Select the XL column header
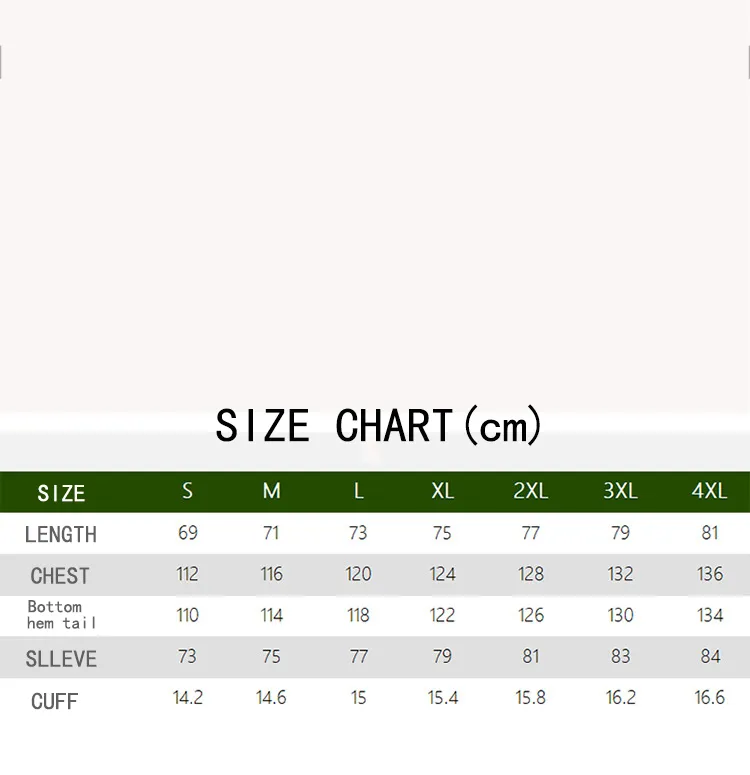The width and height of the screenshot is (750, 775). [x=442, y=491]
